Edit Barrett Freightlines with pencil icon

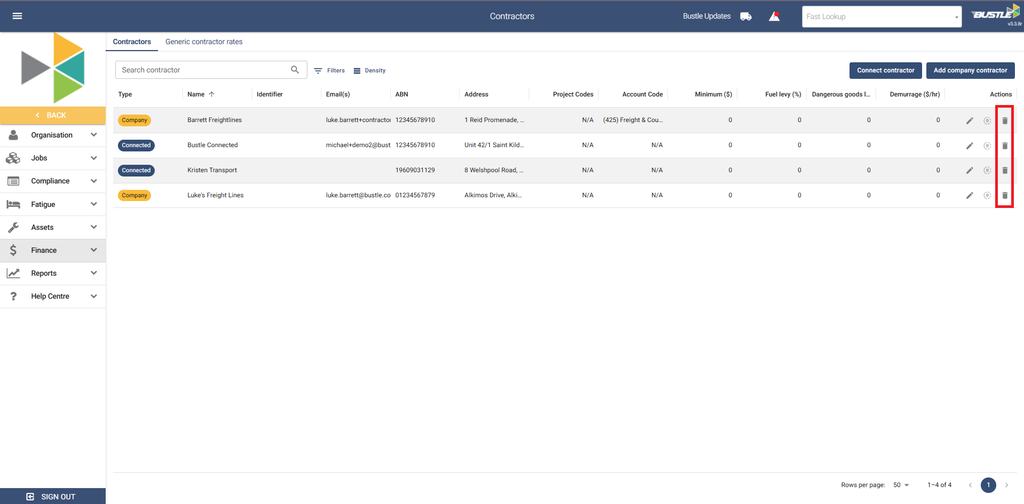(x=970, y=120)
